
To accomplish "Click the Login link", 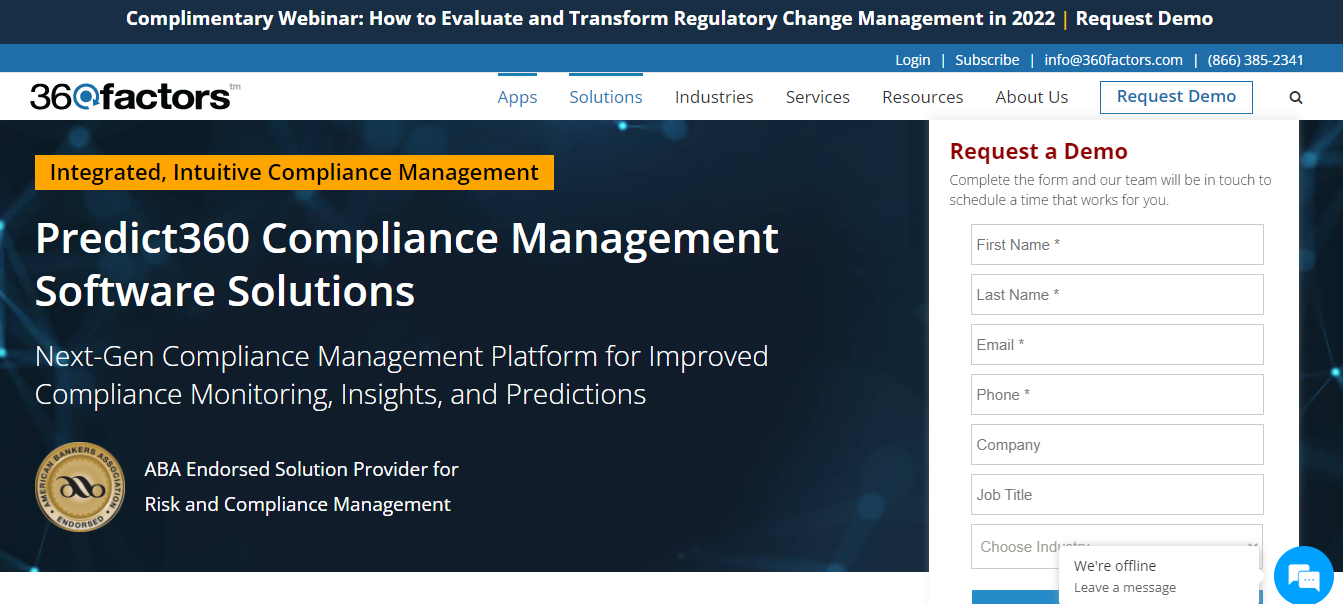I will pyautogui.click(x=913, y=60).
